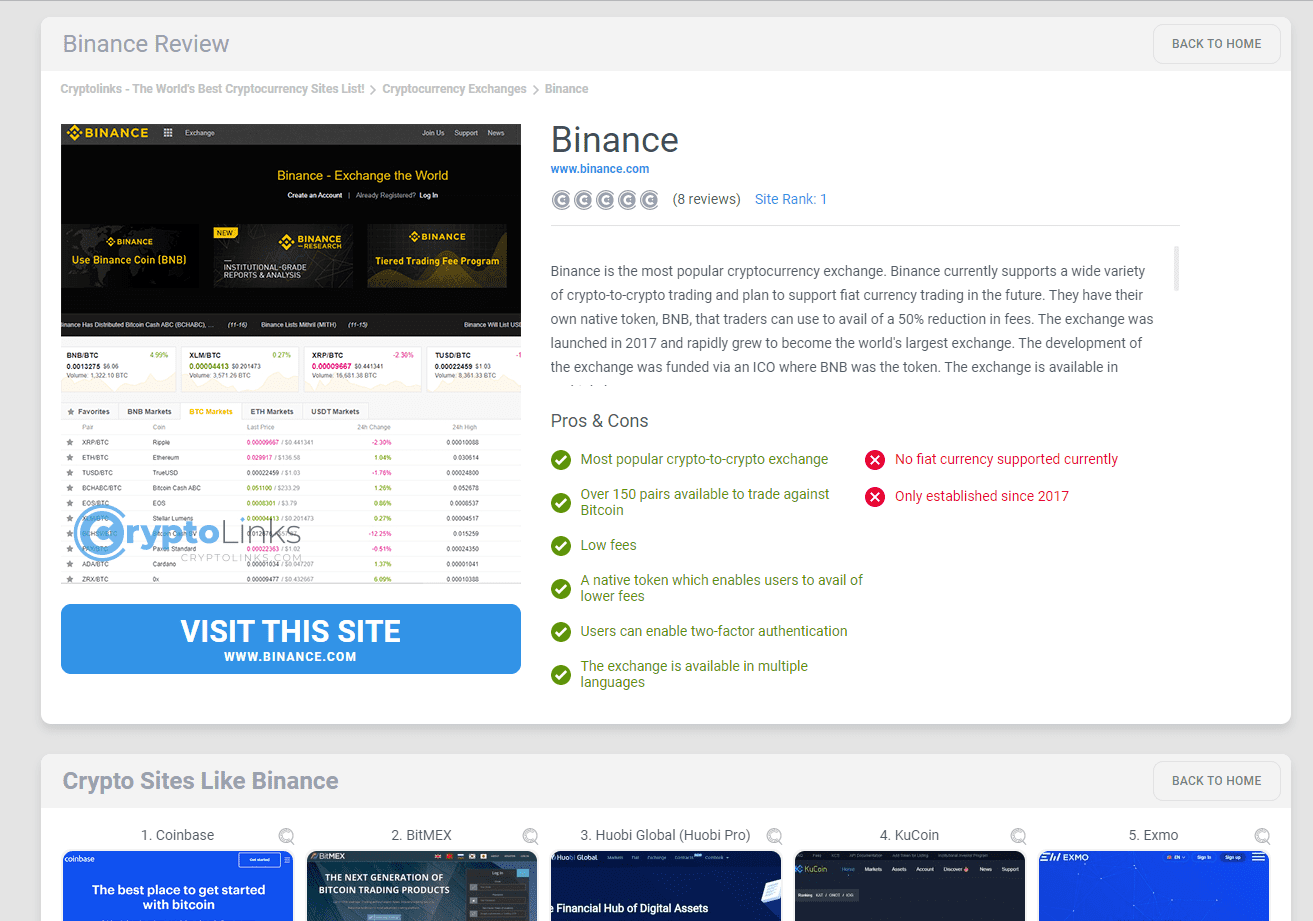This screenshot has height=921, width=1313.
Task: Click red X beside Only established since 2017
Action: (875, 497)
